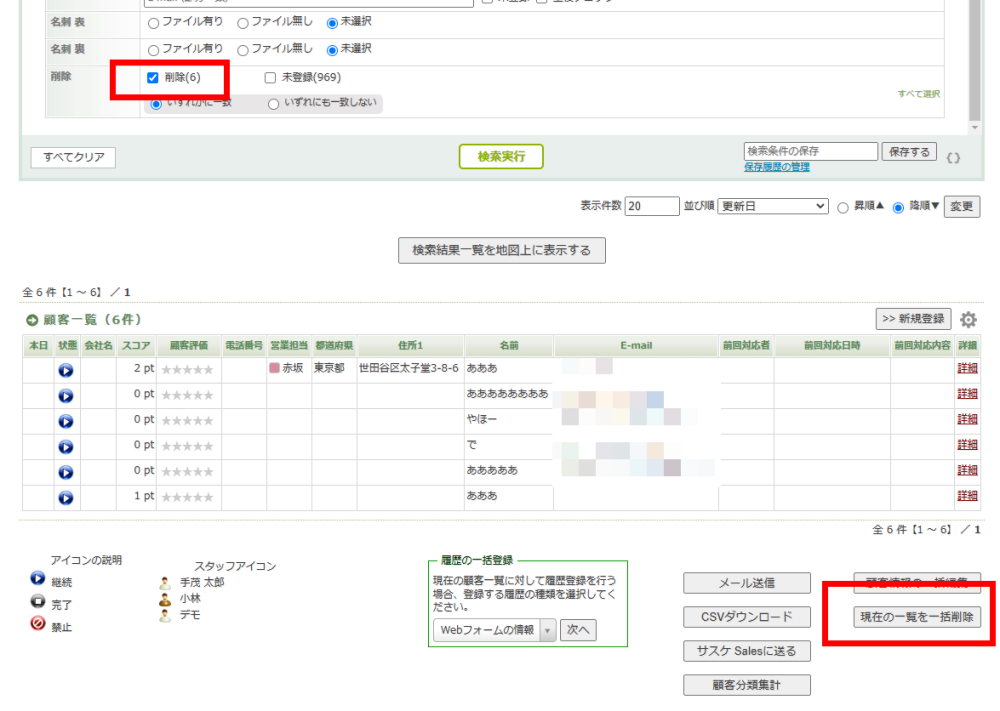Expand the Webフォームの情報 dropdown
1000x711 pixels.
[x=547, y=630]
